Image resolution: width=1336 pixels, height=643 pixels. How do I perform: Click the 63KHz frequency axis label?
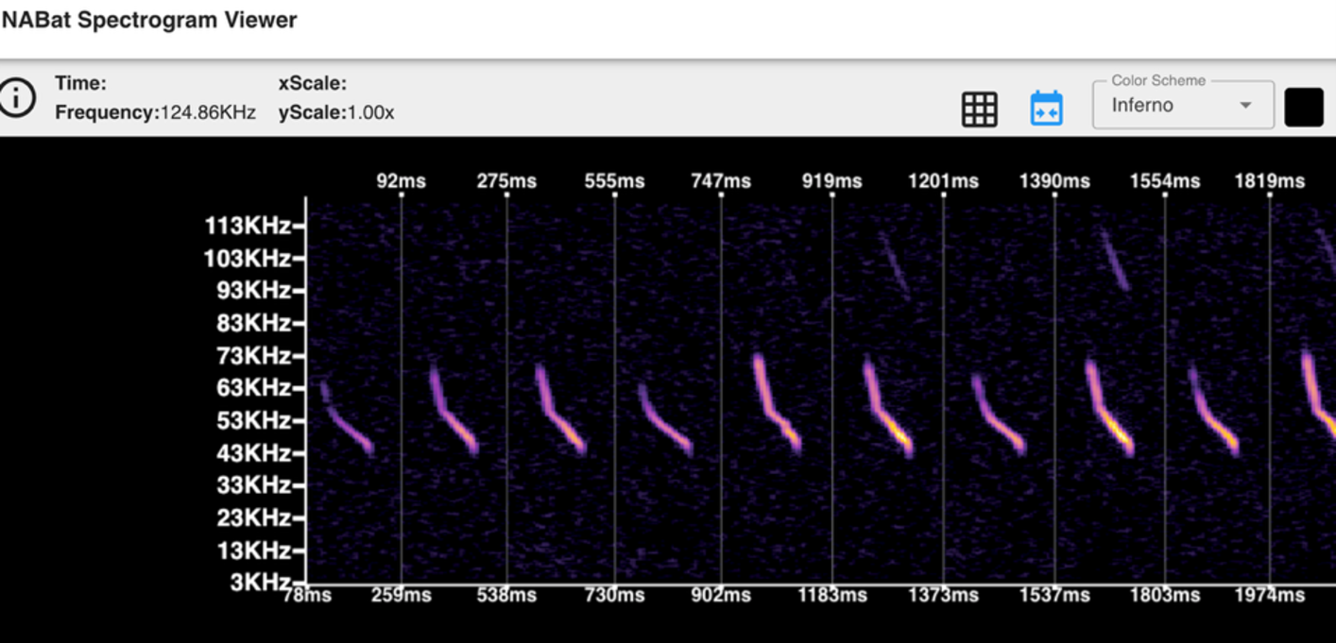[254, 388]
